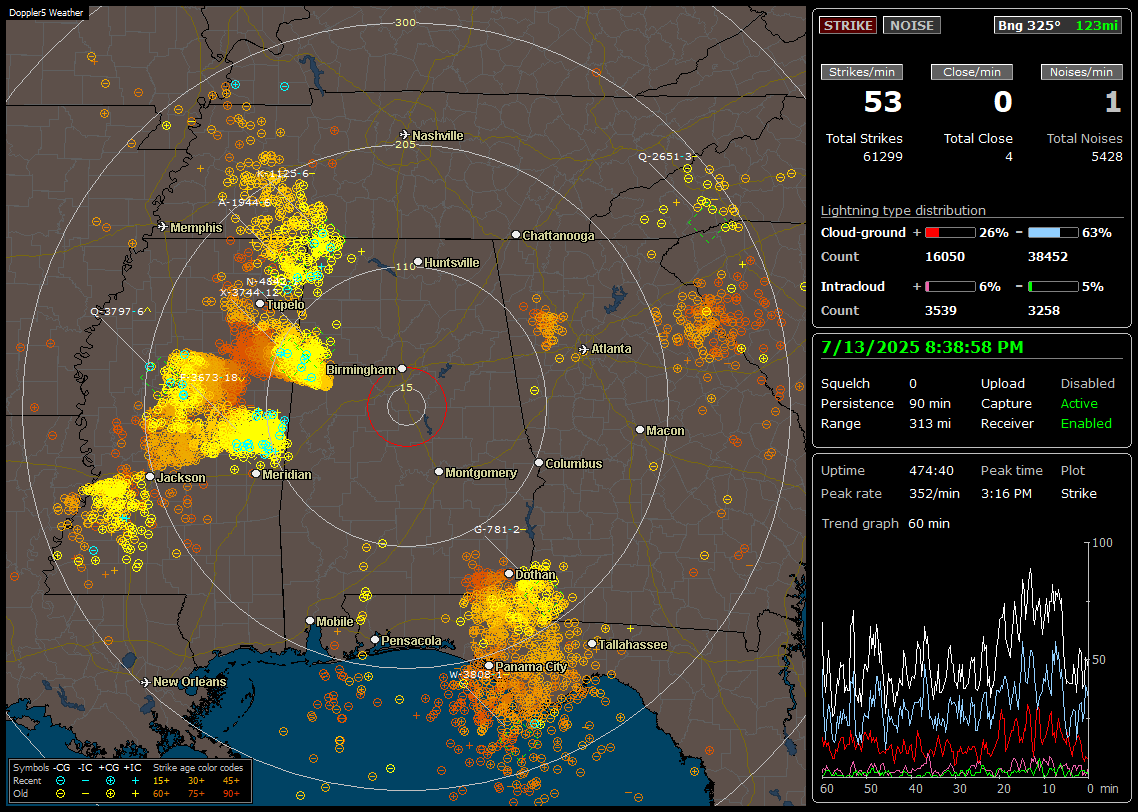Screen dimensions: 1138x812
Task: Click the Plot value Strike
Action: point(1078,493)
